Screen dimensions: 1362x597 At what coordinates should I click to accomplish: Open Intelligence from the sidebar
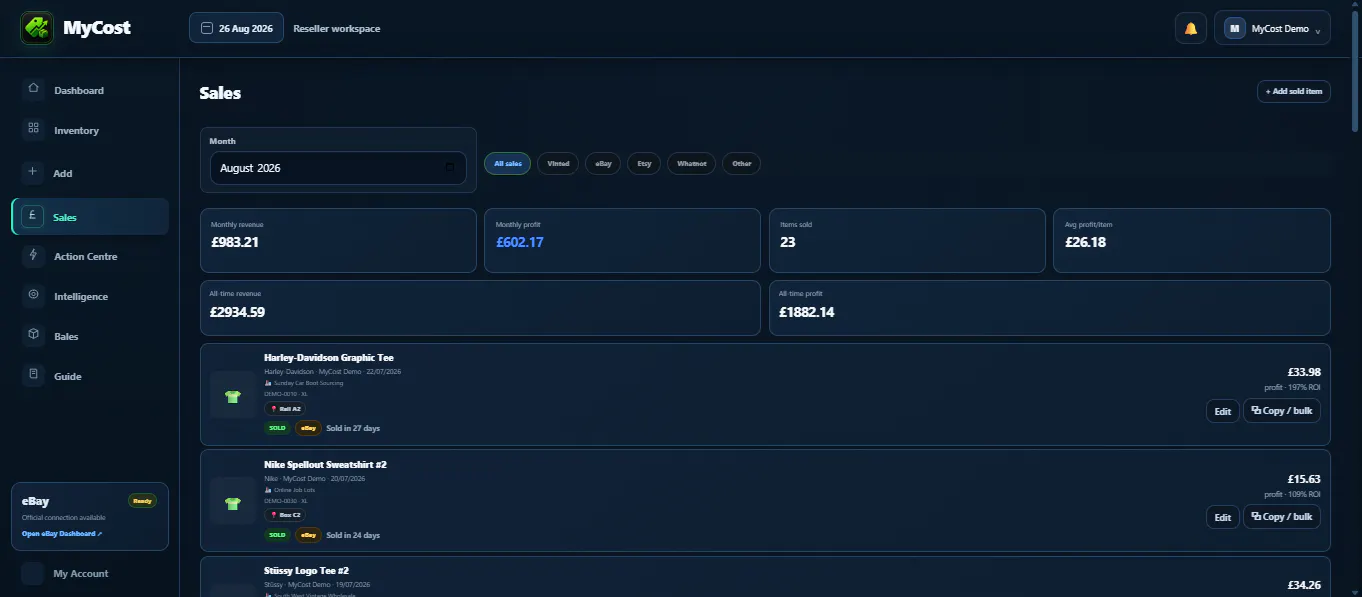(90, 296)
